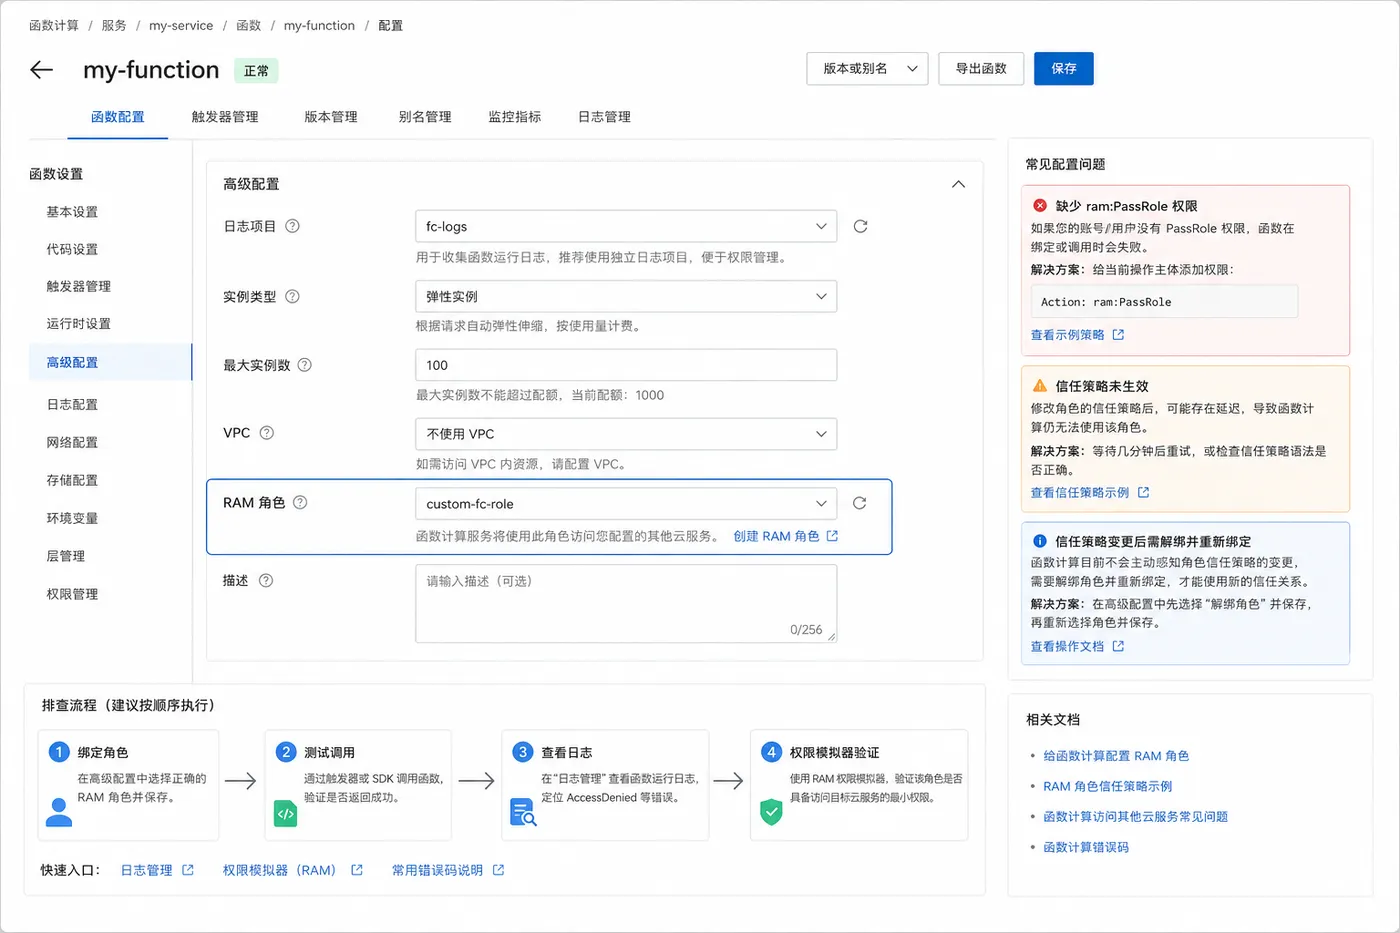Click the 最大实例数 input field
This screenshot has height=933, width=1400.
(626, 365)
